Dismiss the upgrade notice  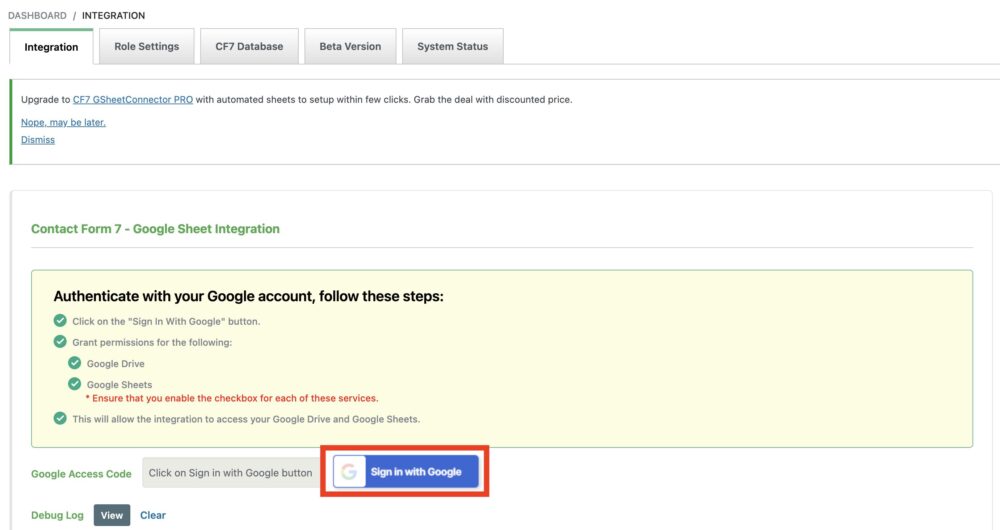(38, 140)
